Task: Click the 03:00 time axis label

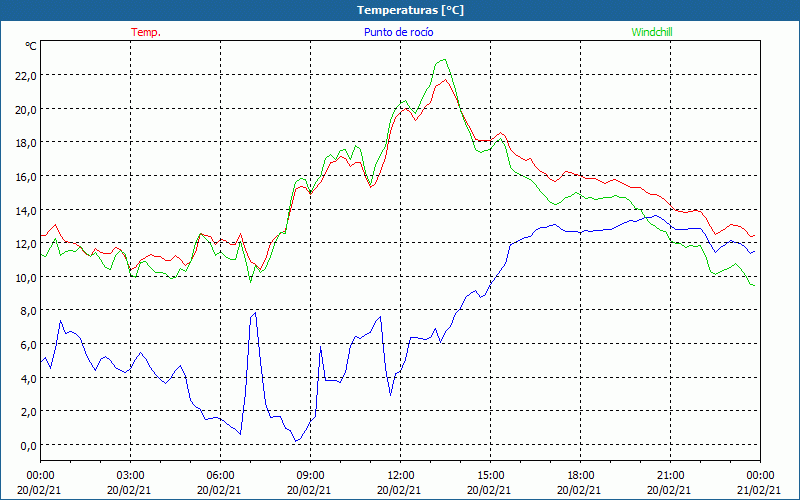Action: 131,476
